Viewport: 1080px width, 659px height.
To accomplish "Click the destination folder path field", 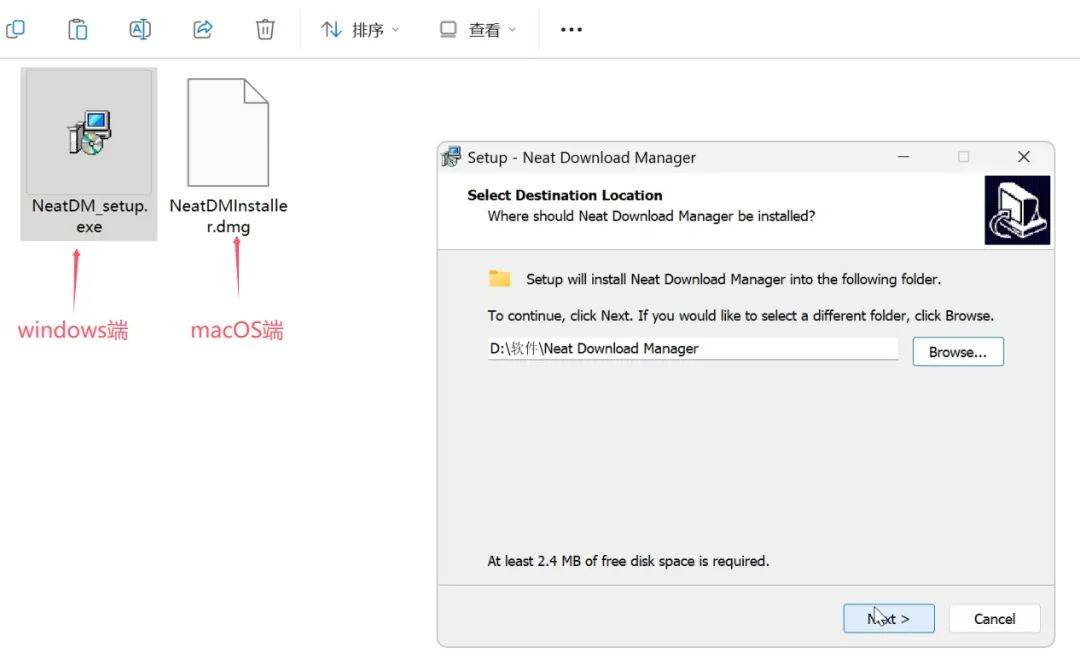I will (692, 348).
